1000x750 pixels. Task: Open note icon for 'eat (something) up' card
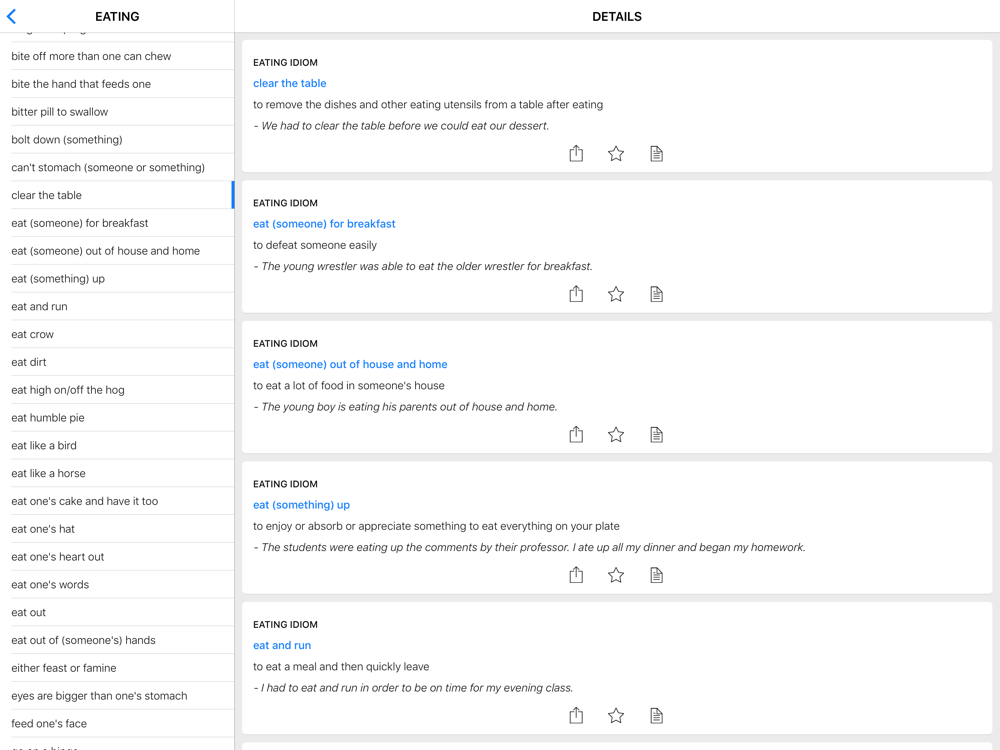coord(656,575)
